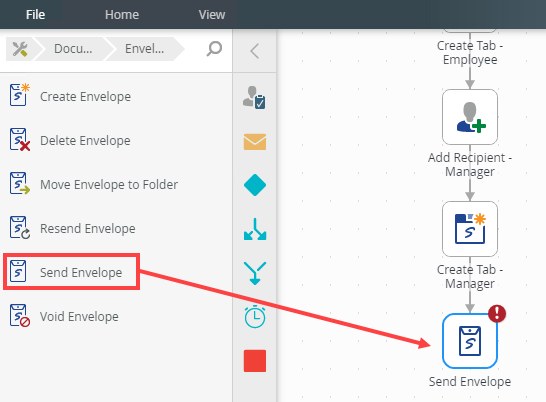Click the Create Tab - Employee label
This screenshot has height=402, width=546.
pyautogui.click(x=470, y=53)
